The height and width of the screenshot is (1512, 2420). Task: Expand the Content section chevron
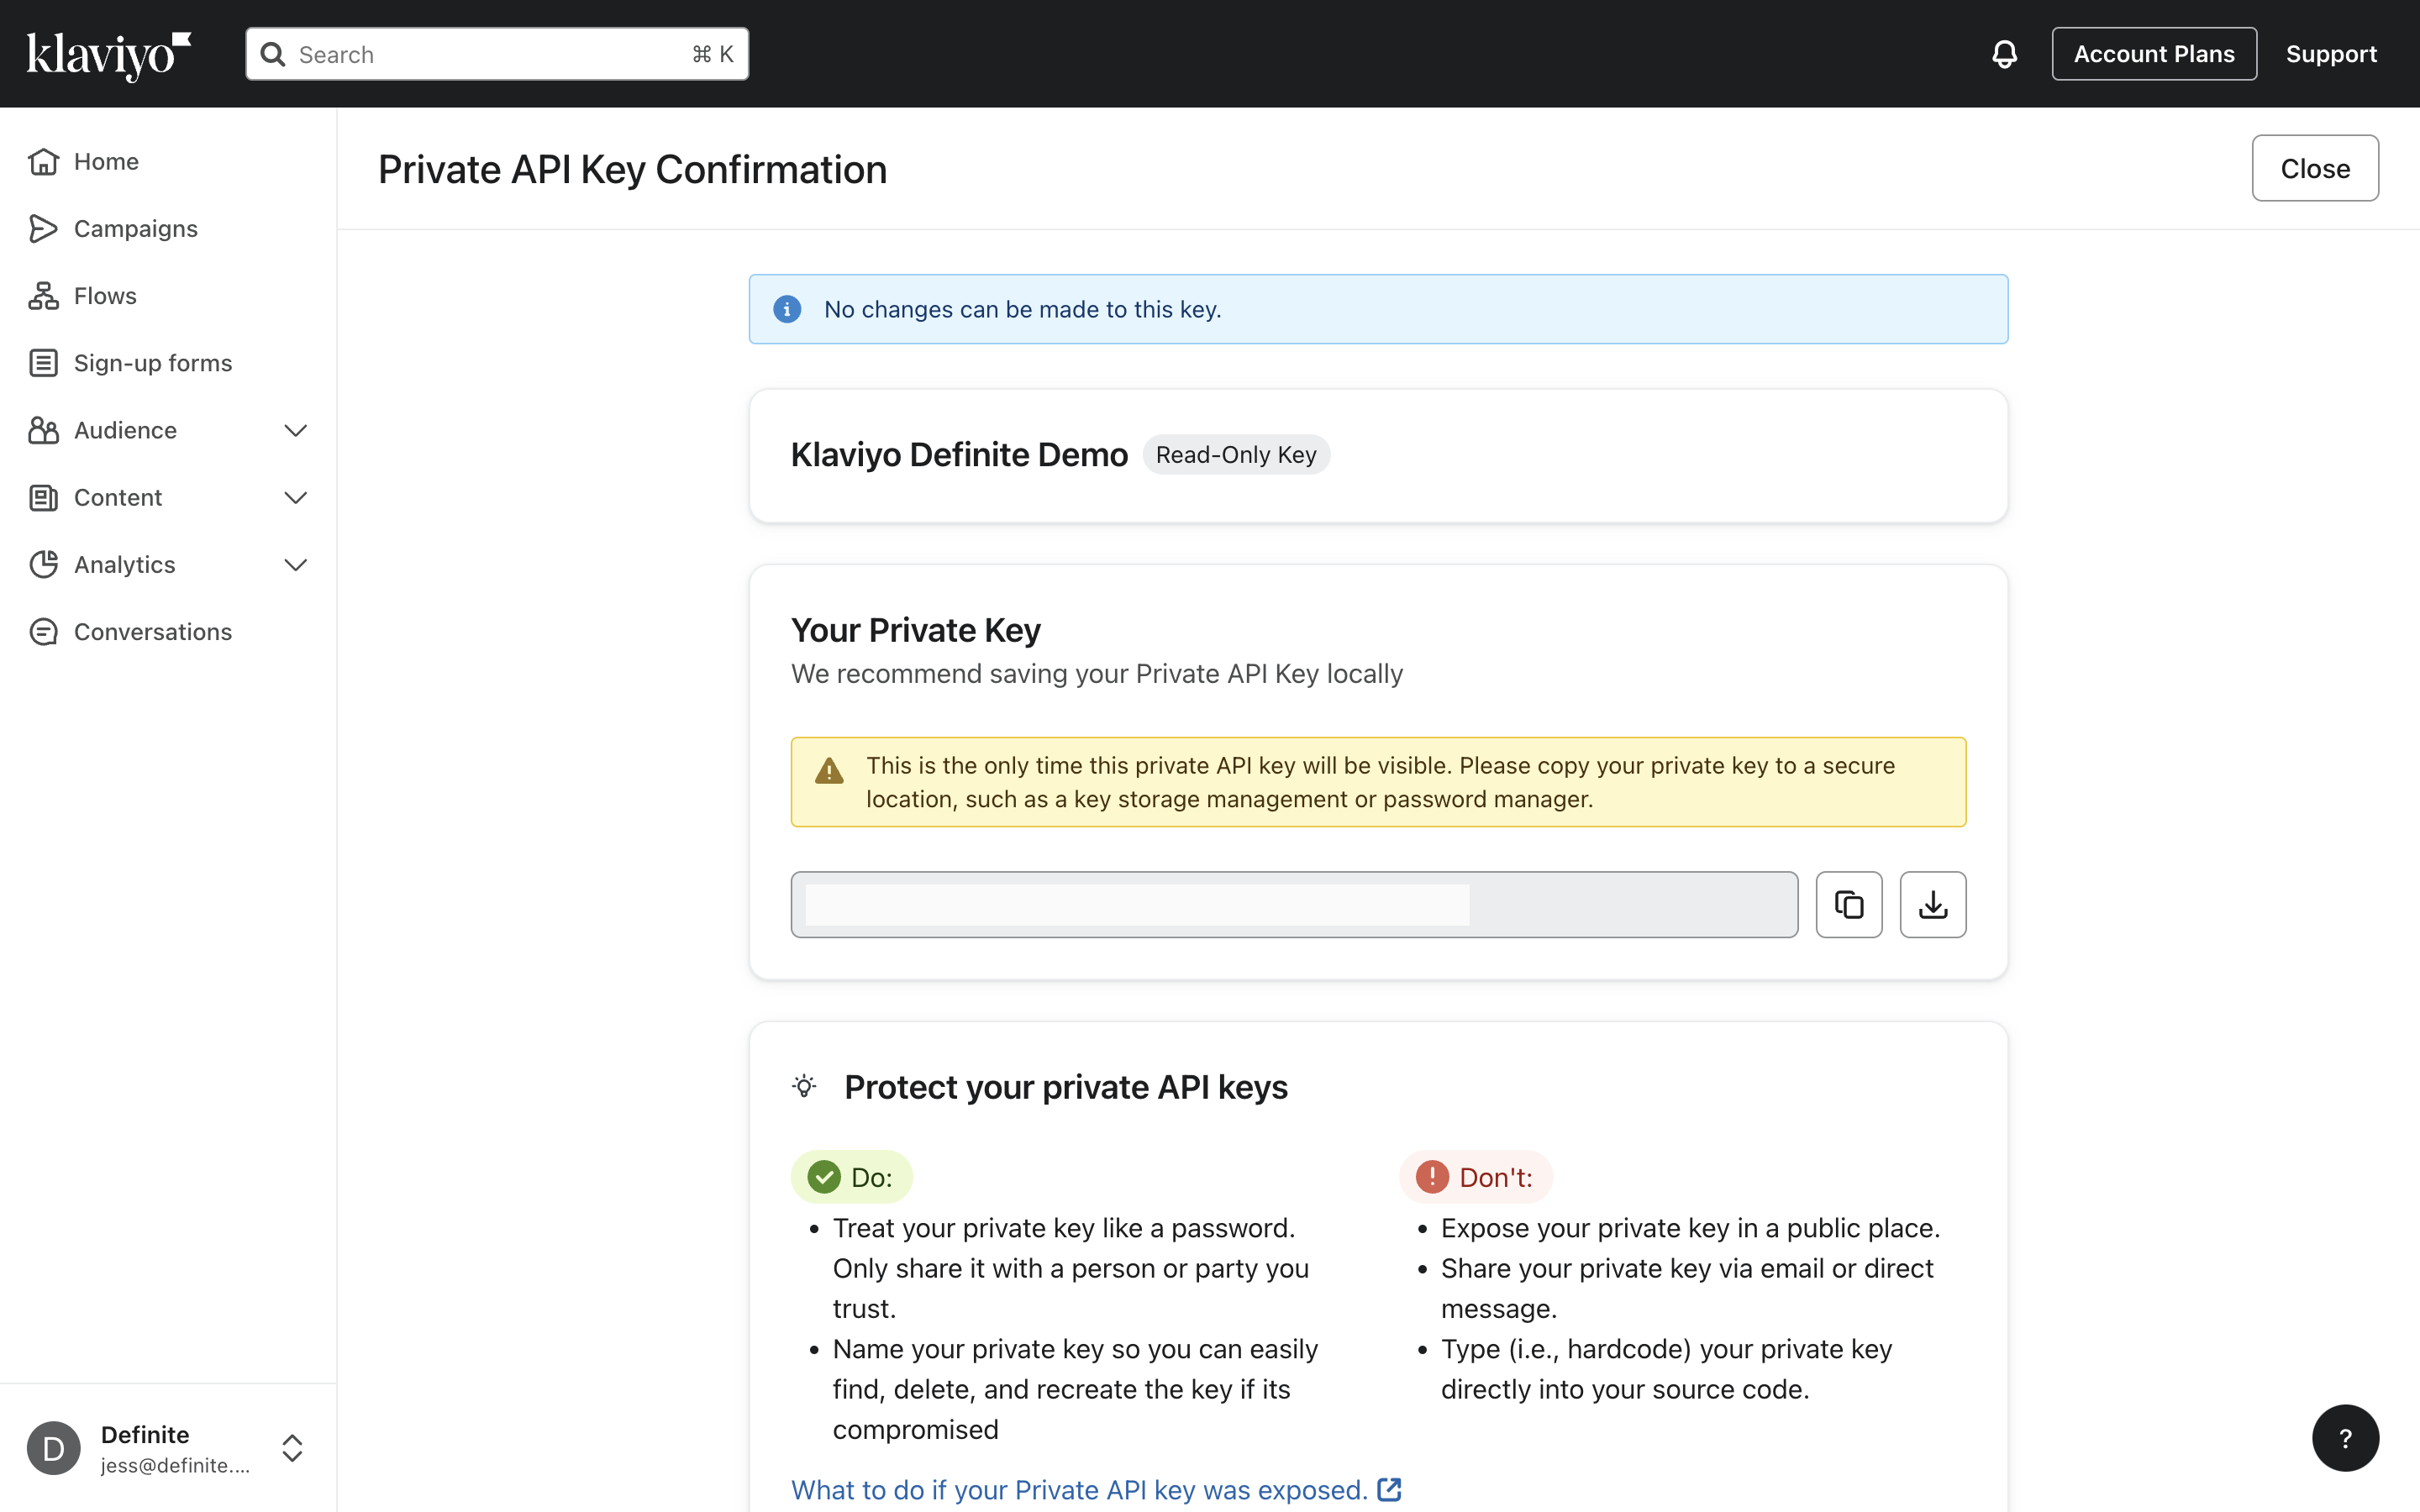pyautogui.click(x=295, y=498)
